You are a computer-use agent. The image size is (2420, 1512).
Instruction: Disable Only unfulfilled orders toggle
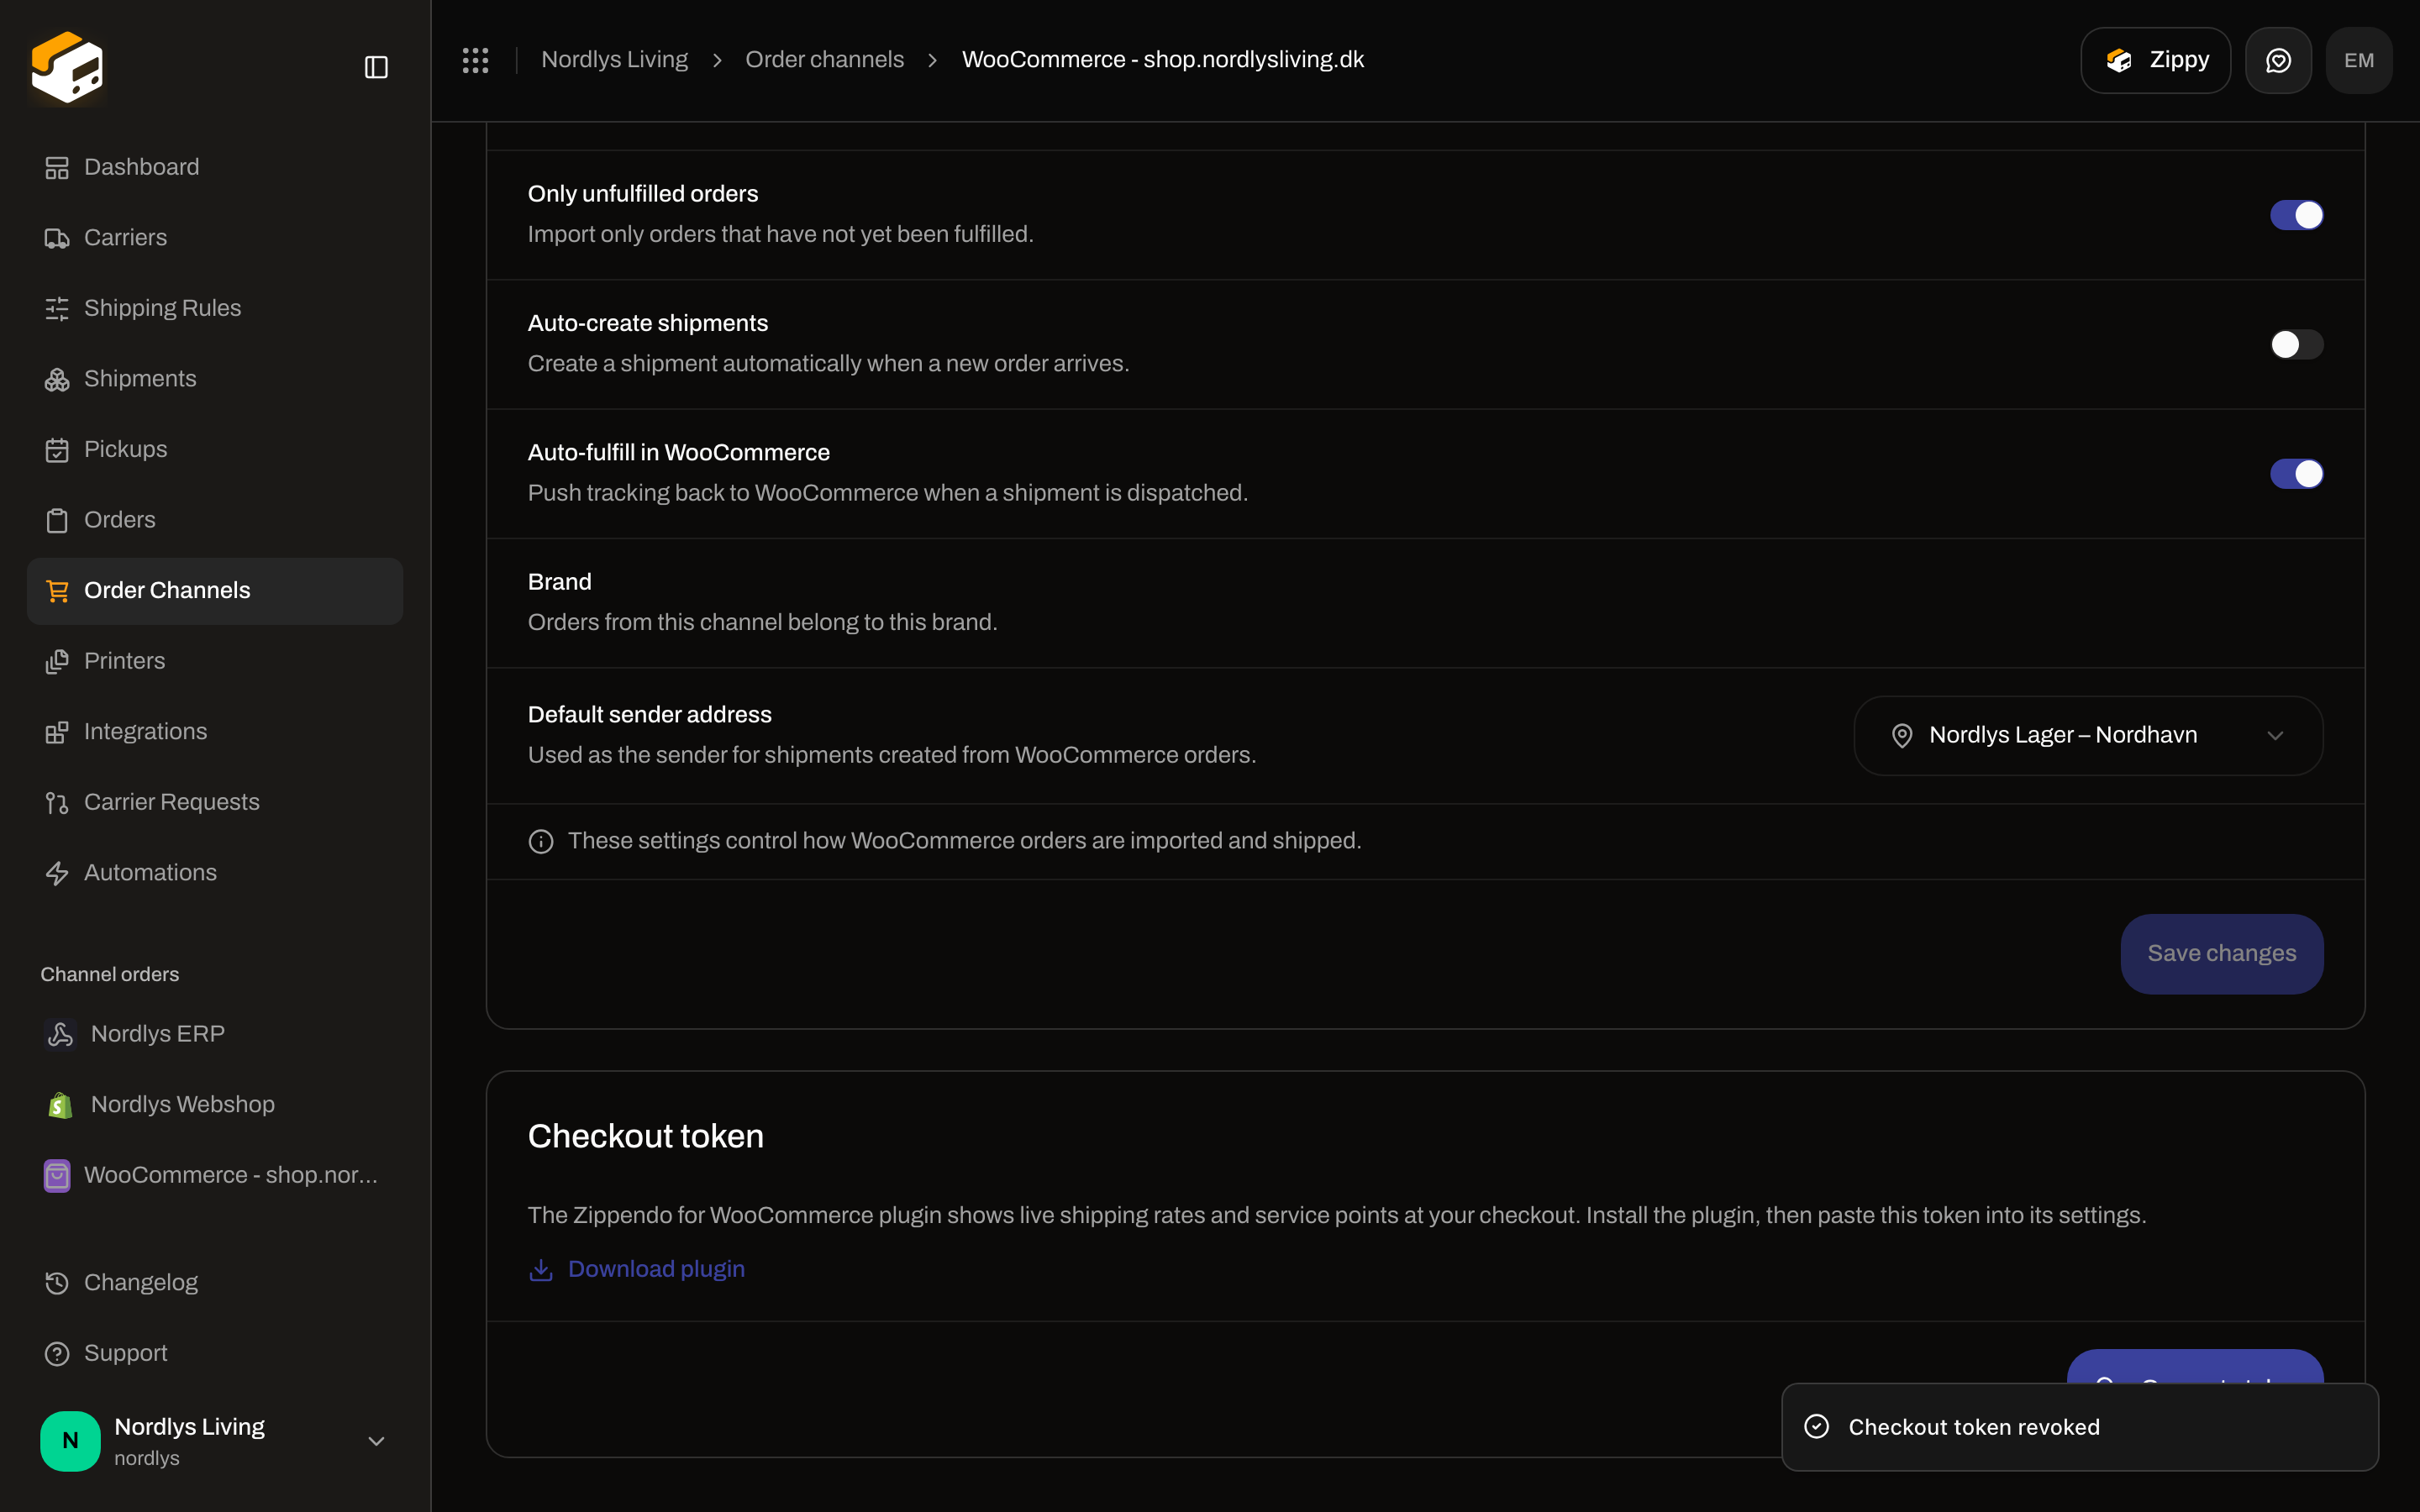pos(2296,215)
